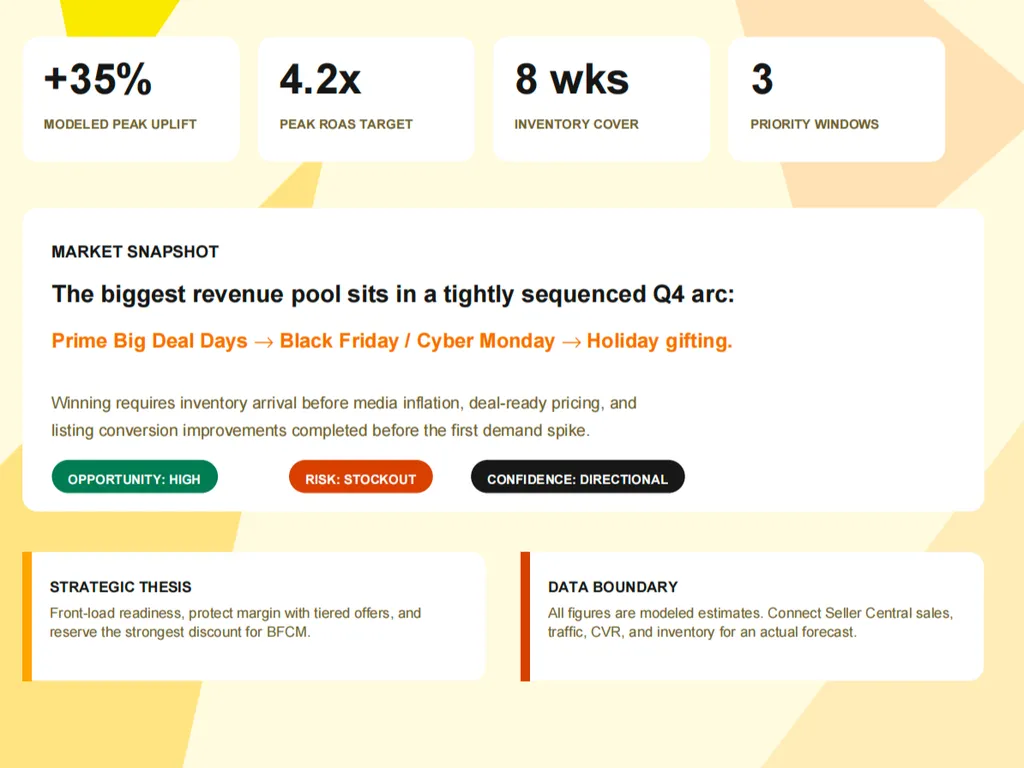Open the Data Boundary card
Viewport: 1024px width, 768px height.
[752, 616]
